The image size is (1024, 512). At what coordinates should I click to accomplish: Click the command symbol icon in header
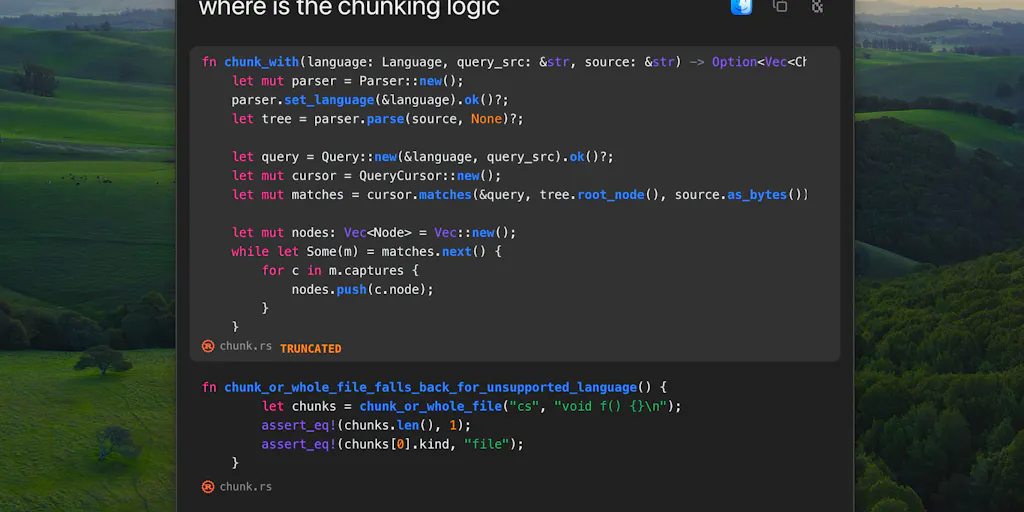tap(817, 6)
